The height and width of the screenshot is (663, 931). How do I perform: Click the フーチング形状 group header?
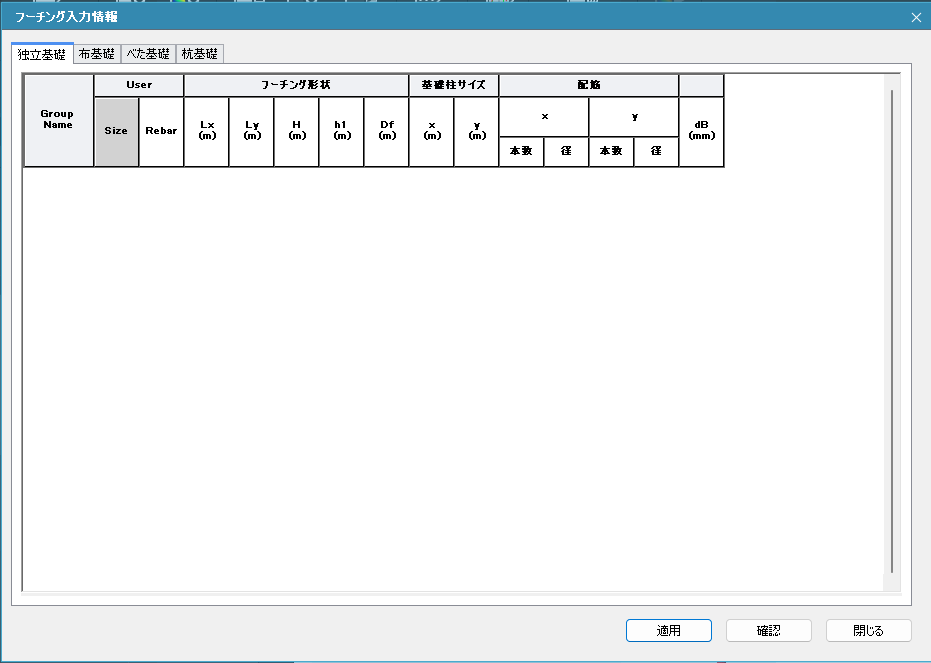tap(296, 85)
